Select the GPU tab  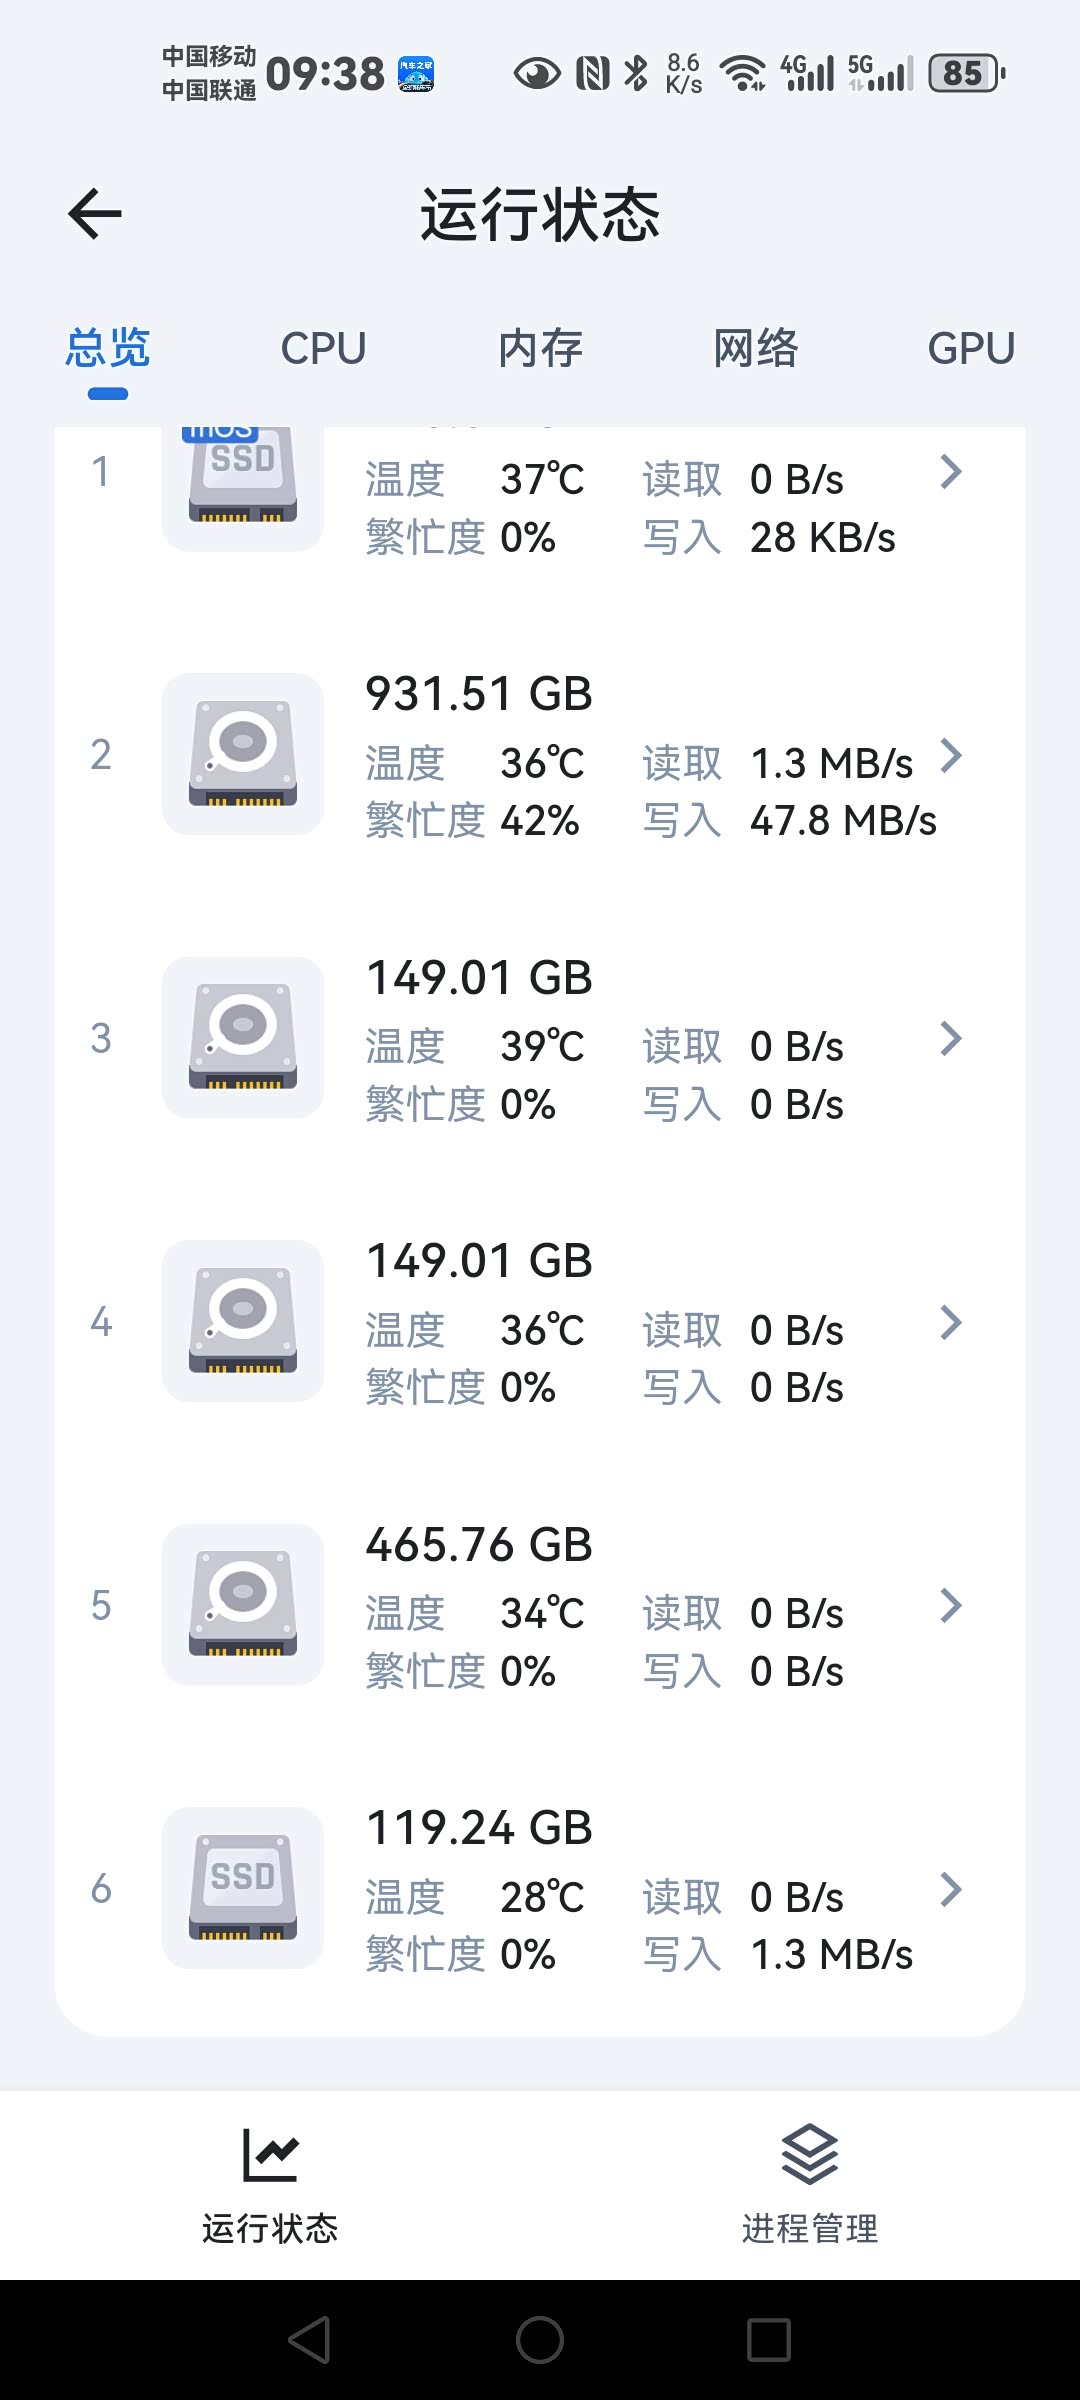click(x=971, y=349)
